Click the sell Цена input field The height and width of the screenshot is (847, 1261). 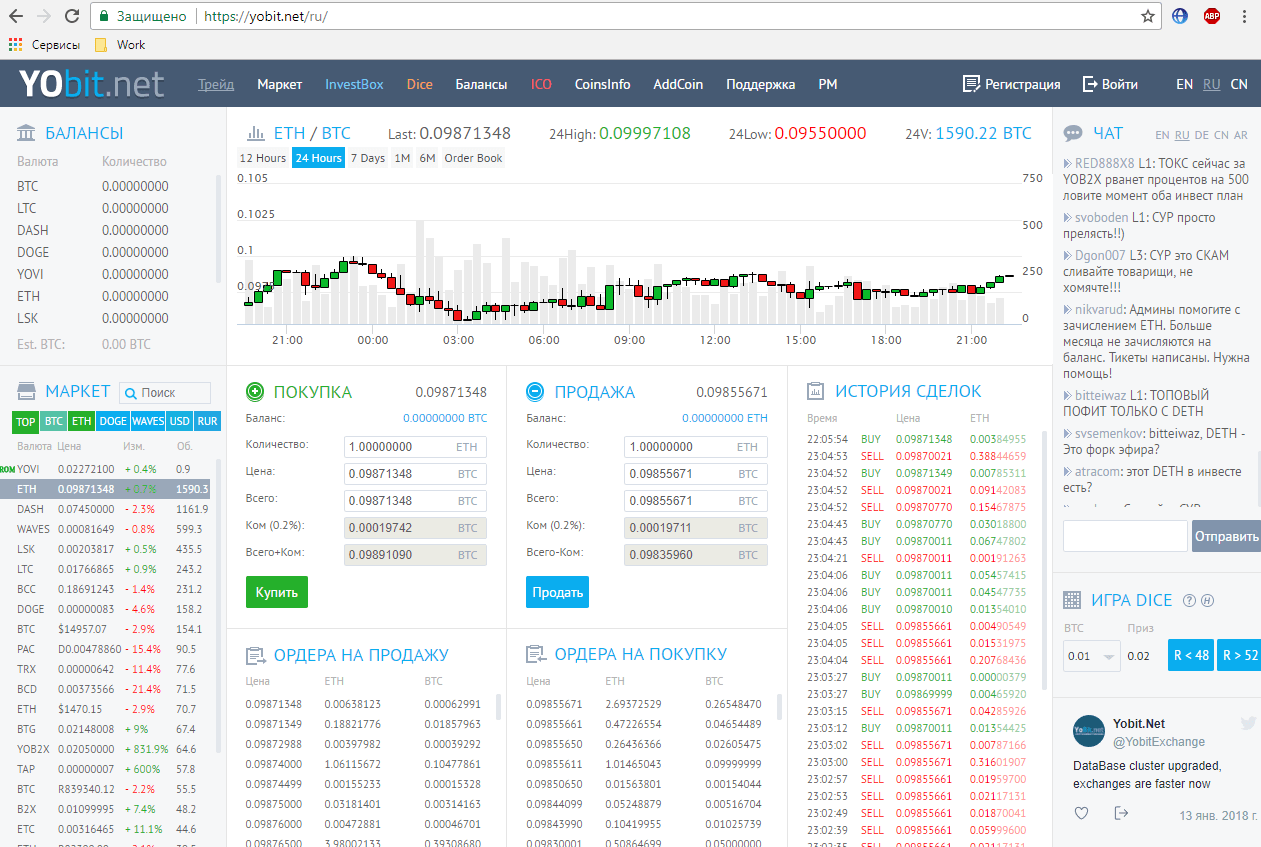click(696, 473)
